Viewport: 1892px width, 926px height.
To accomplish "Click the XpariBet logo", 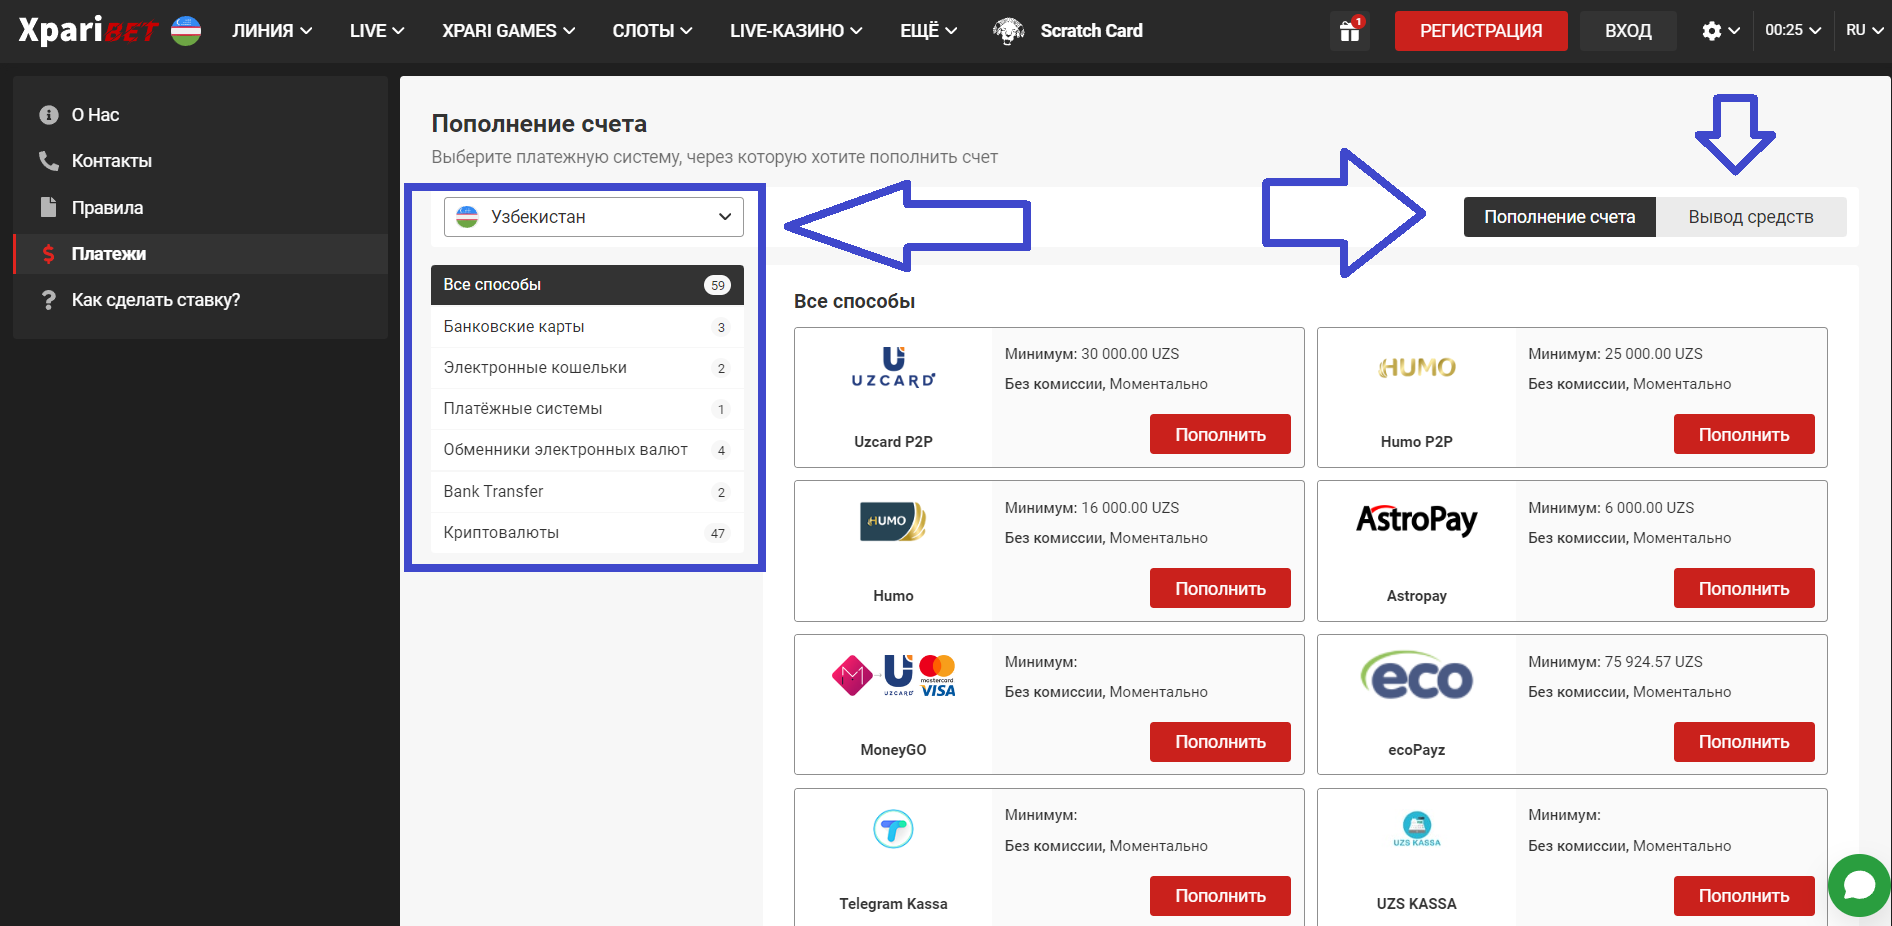I will tap(88, 30).
